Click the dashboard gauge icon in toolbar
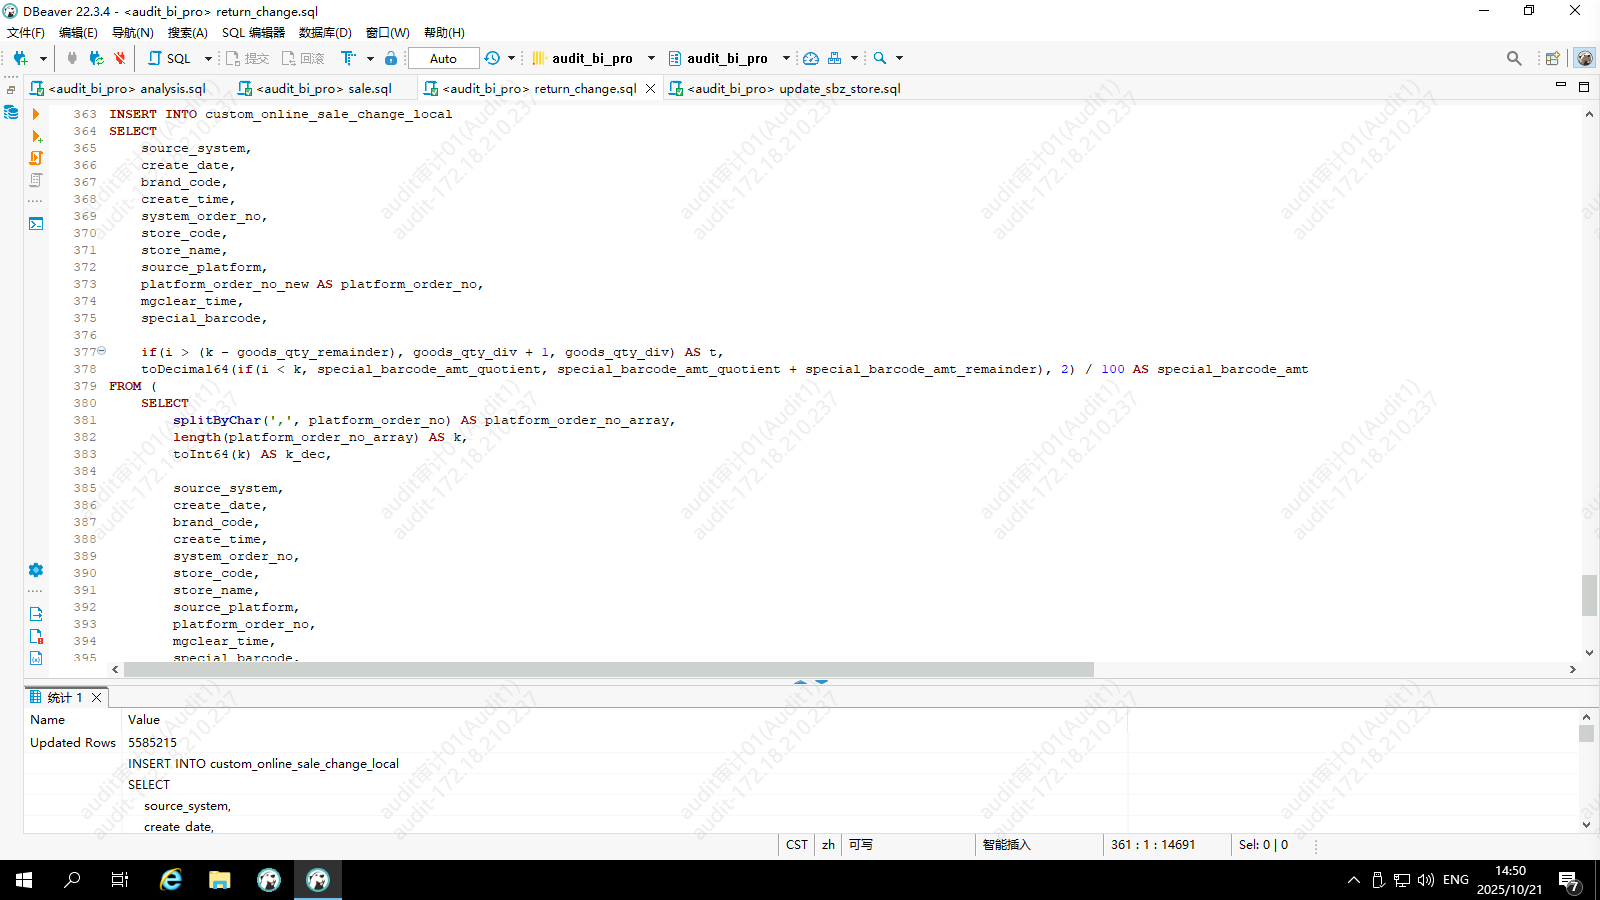 (811, 58)
